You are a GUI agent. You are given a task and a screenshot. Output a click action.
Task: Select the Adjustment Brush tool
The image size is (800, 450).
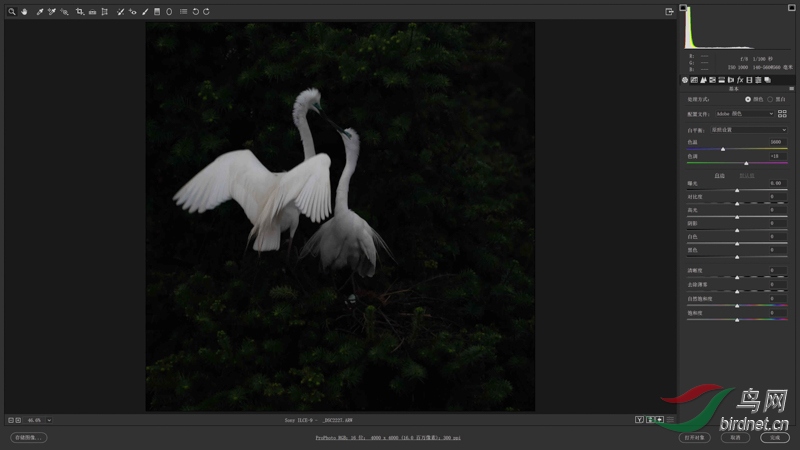click(x=145, y=12)
